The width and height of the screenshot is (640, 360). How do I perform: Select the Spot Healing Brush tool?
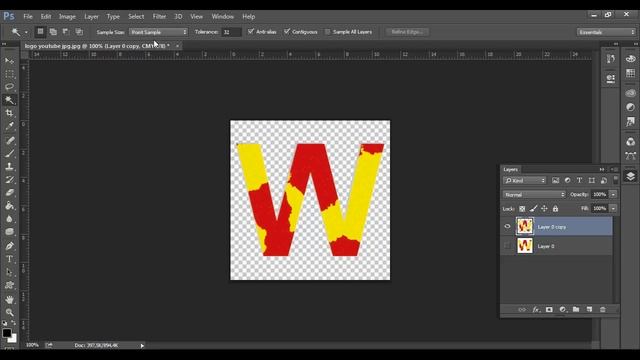tap(9, 140)
